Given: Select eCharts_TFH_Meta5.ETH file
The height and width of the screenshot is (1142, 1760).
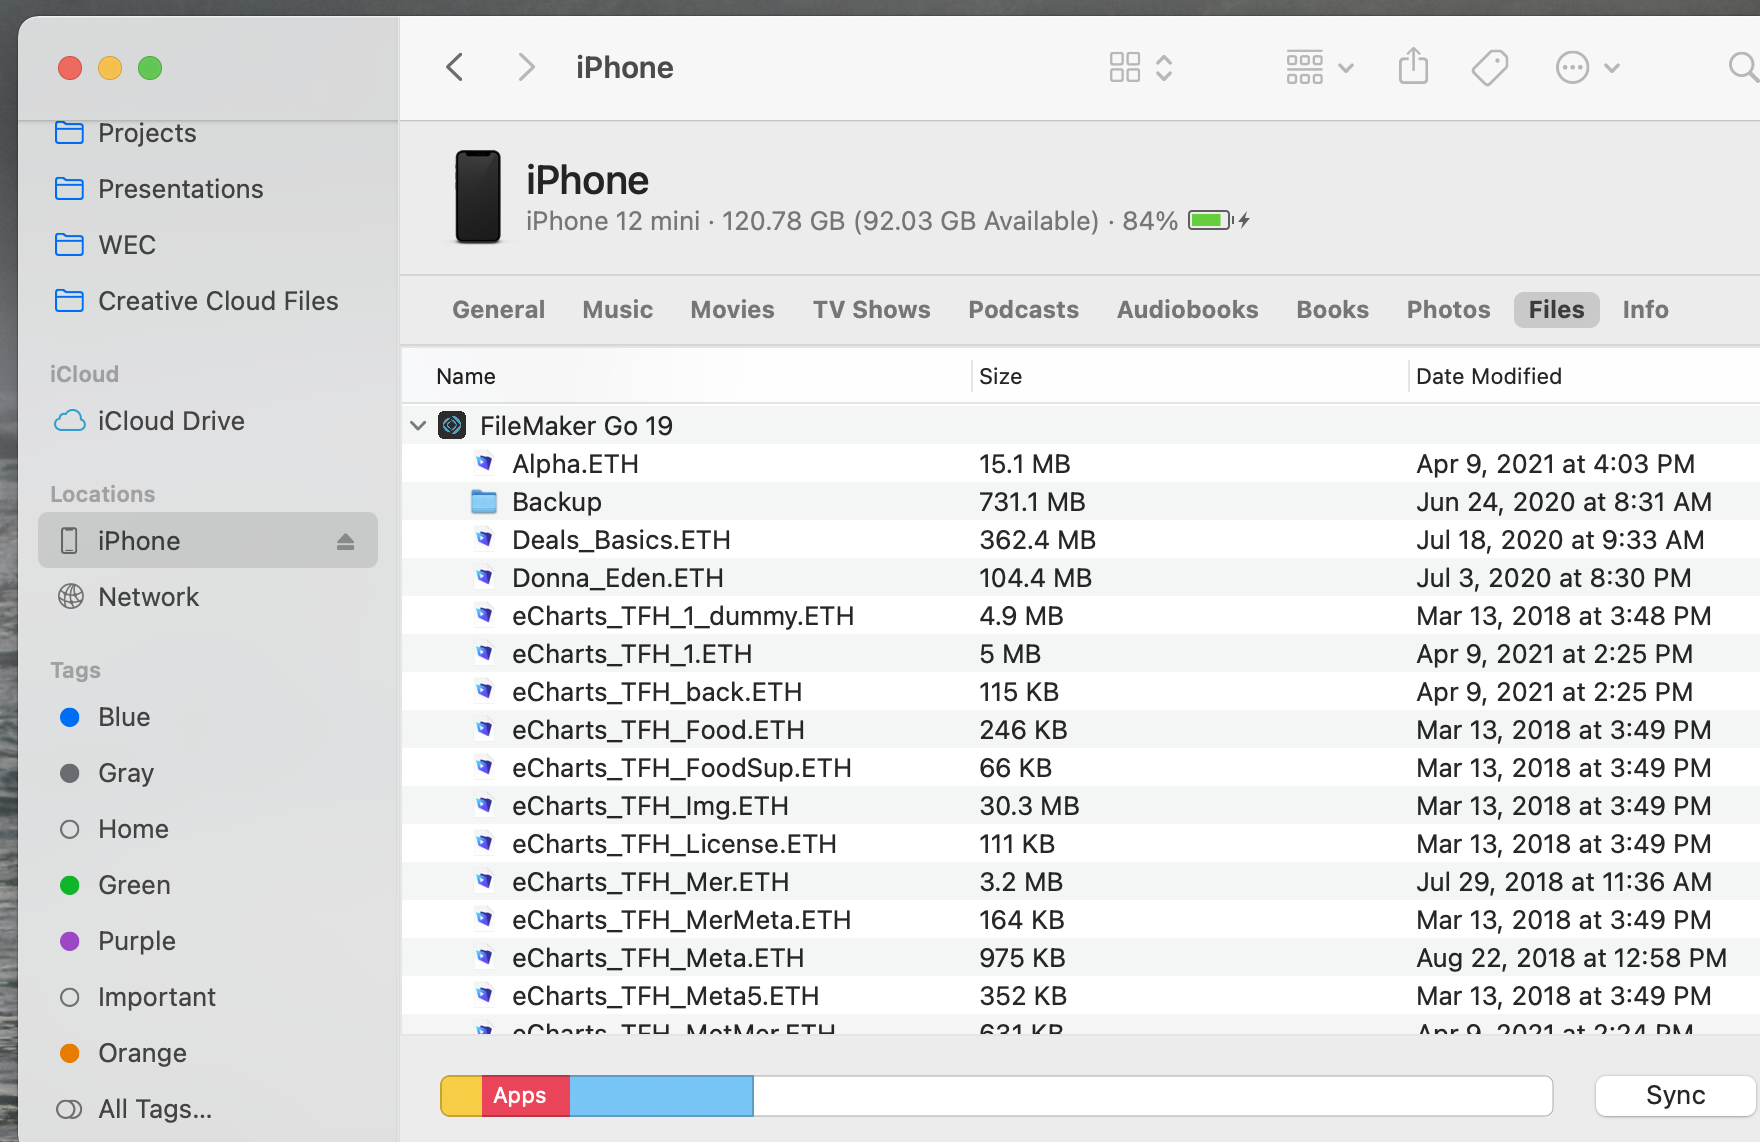Looking at the screenshot, I should [x=1080, y=996].
